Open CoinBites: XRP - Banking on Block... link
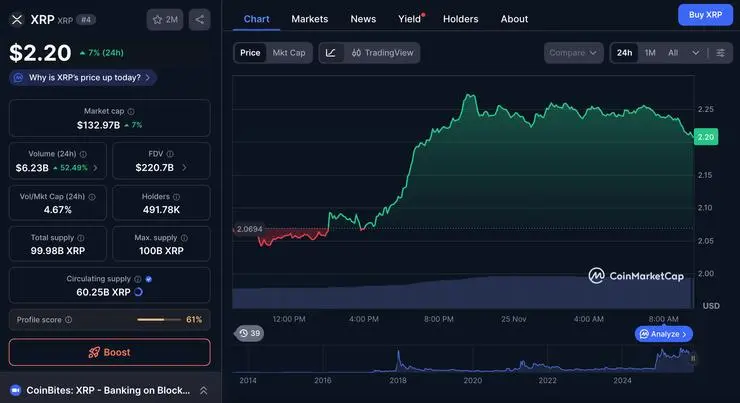This screenshot has width=740, height=403. point(108,390)
